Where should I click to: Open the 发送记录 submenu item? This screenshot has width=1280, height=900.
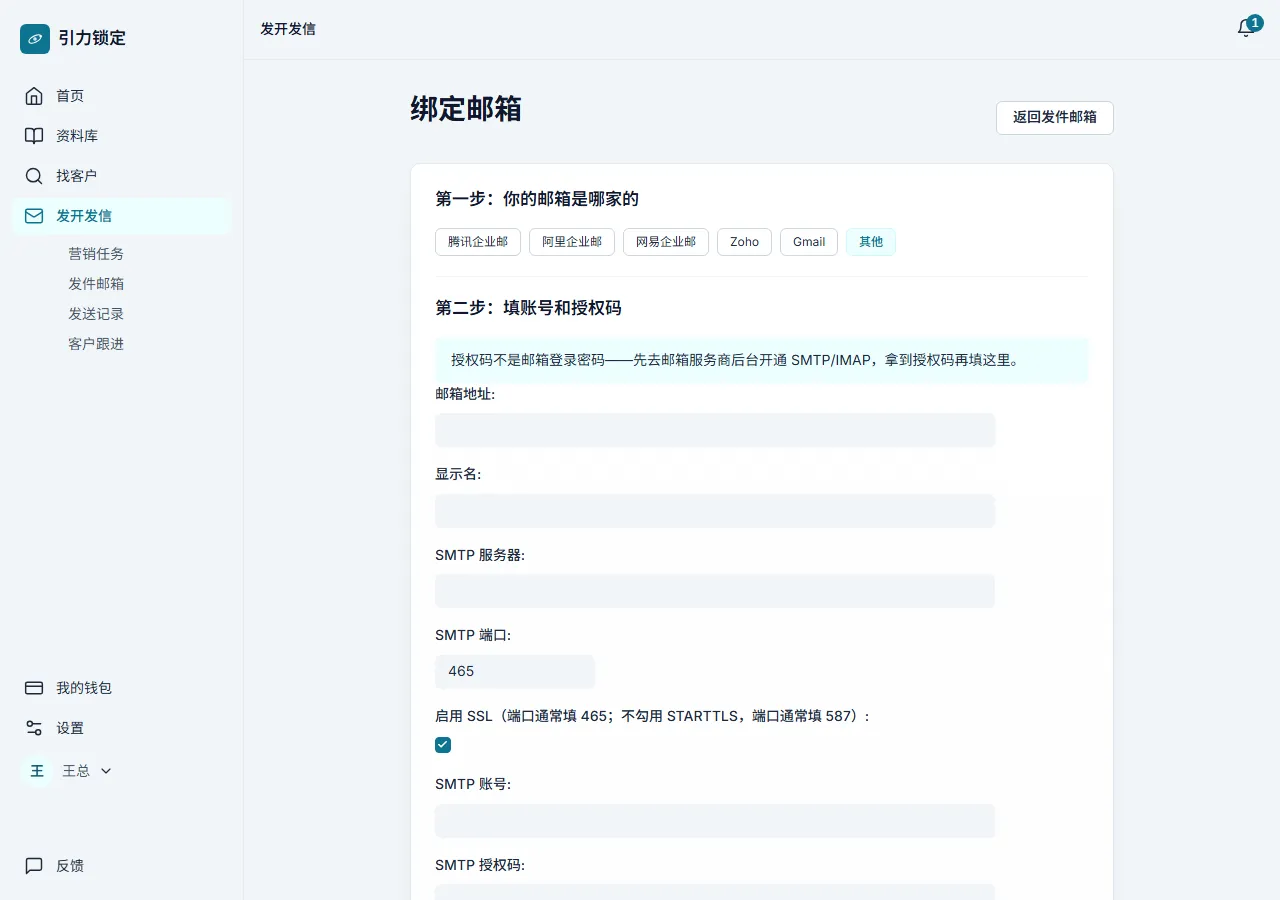point(96,314)
